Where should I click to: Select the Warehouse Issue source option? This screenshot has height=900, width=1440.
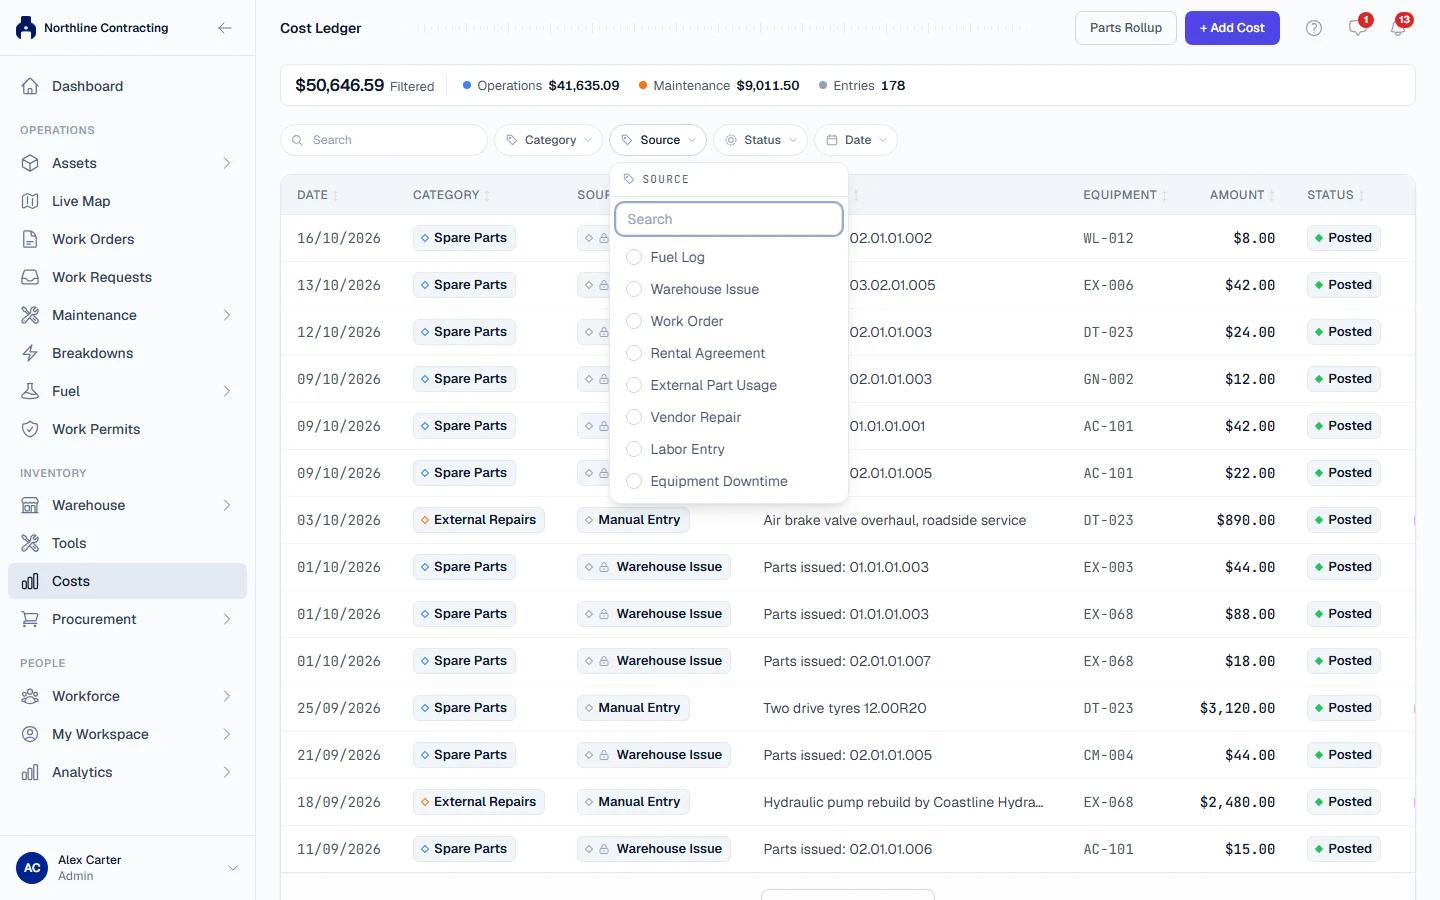(x=729, y=289)
